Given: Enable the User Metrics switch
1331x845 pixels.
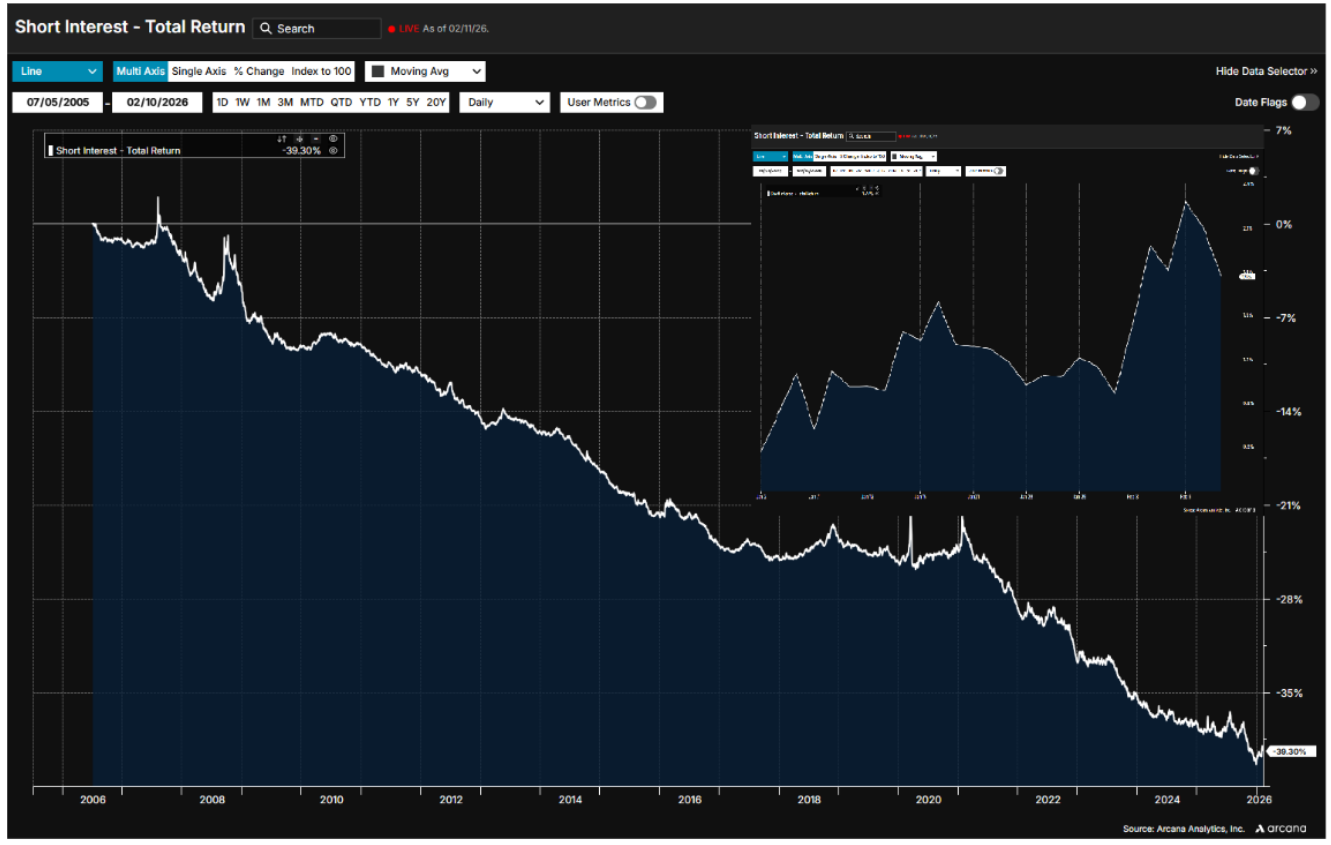Looking at the screenshot, I should 645,102.
